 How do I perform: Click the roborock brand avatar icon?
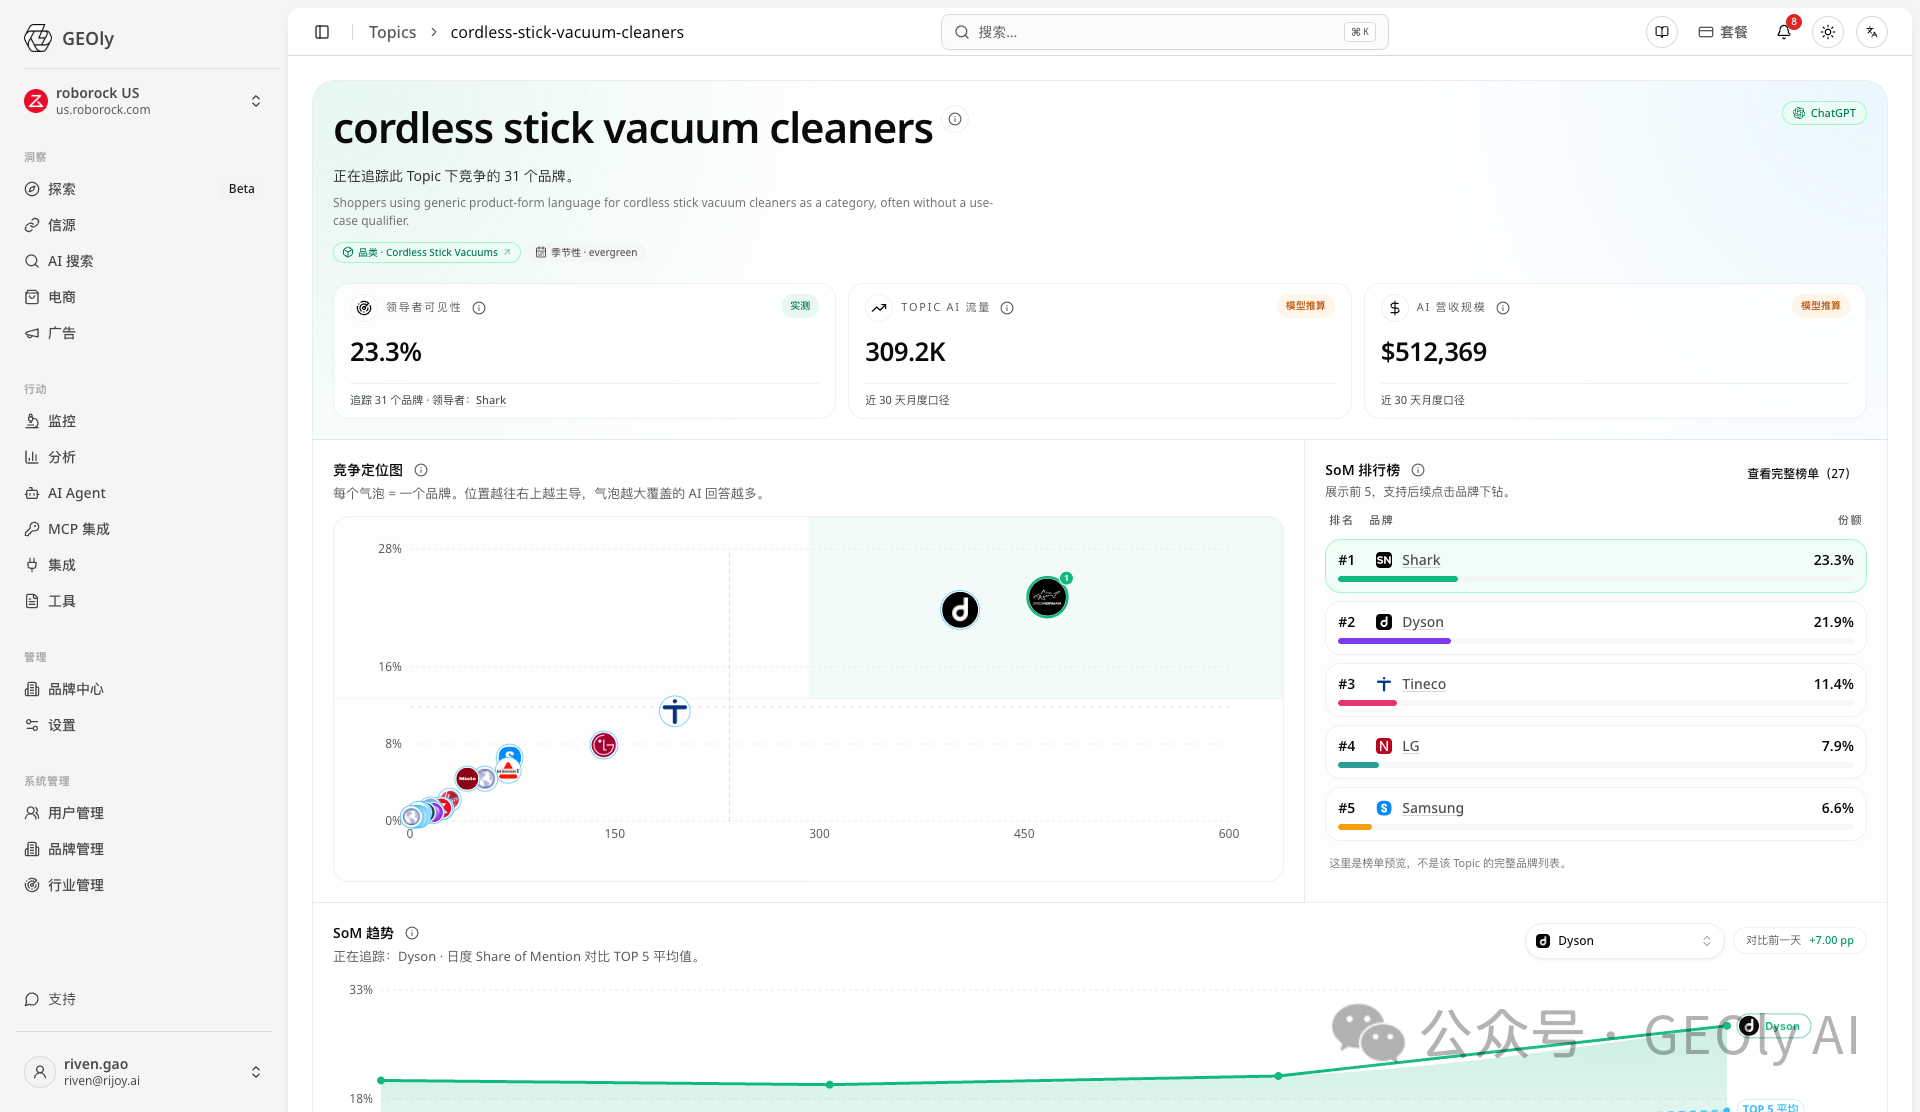click(x=36, y=101)
